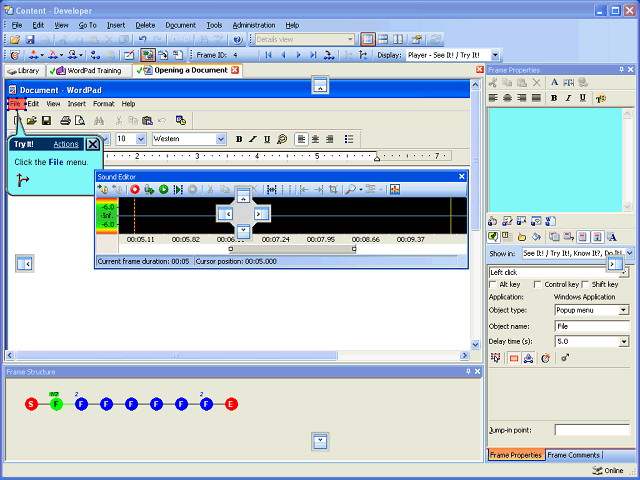Open the Details view dropdown
The width and height of the screenshot is (640, 480).
350,40
